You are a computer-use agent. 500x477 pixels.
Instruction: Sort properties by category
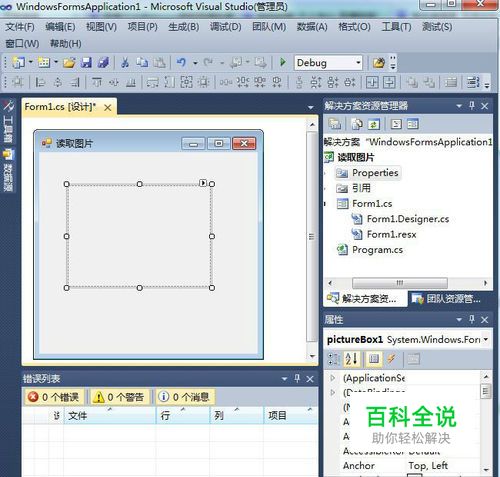(334, 359)
